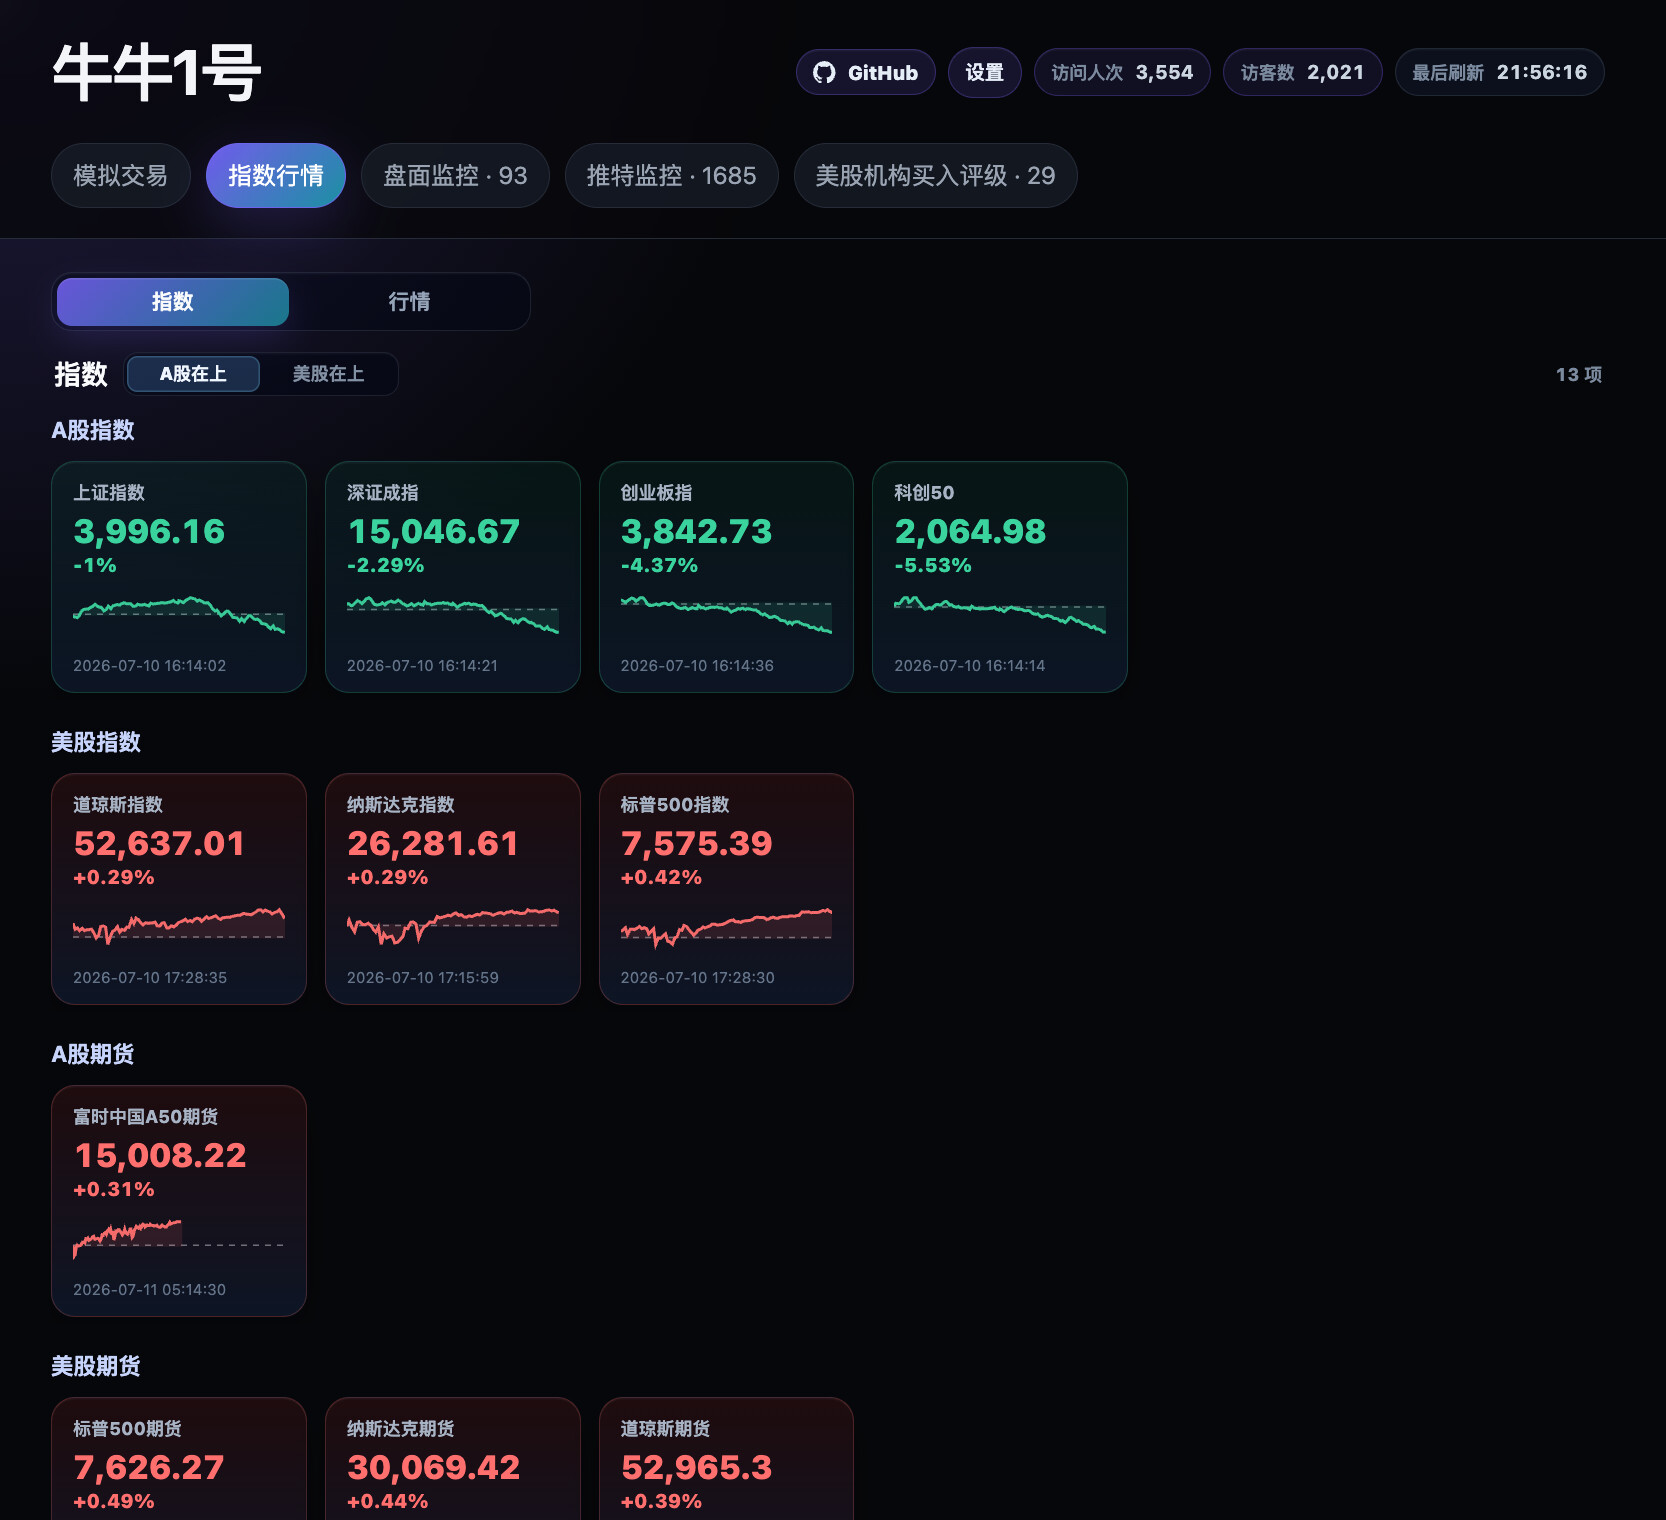Click the 深证成指 value 15,046.67
The image size is (1666, 1520).
click(x=433, y=531)
